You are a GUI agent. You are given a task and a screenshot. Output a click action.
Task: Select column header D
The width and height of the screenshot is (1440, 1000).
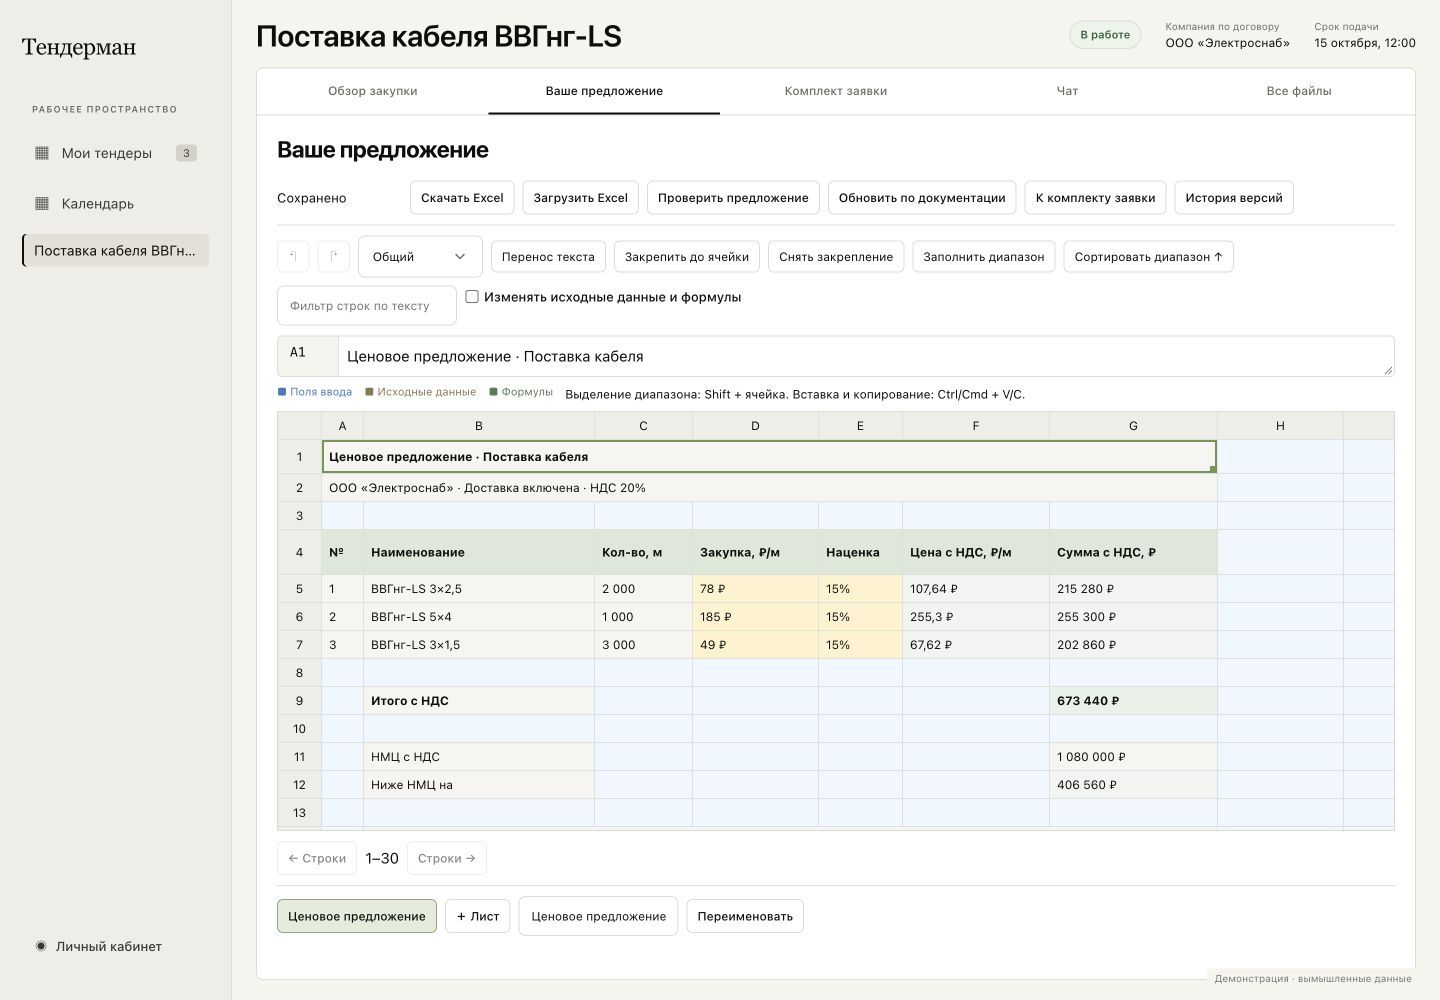point(755,426)
